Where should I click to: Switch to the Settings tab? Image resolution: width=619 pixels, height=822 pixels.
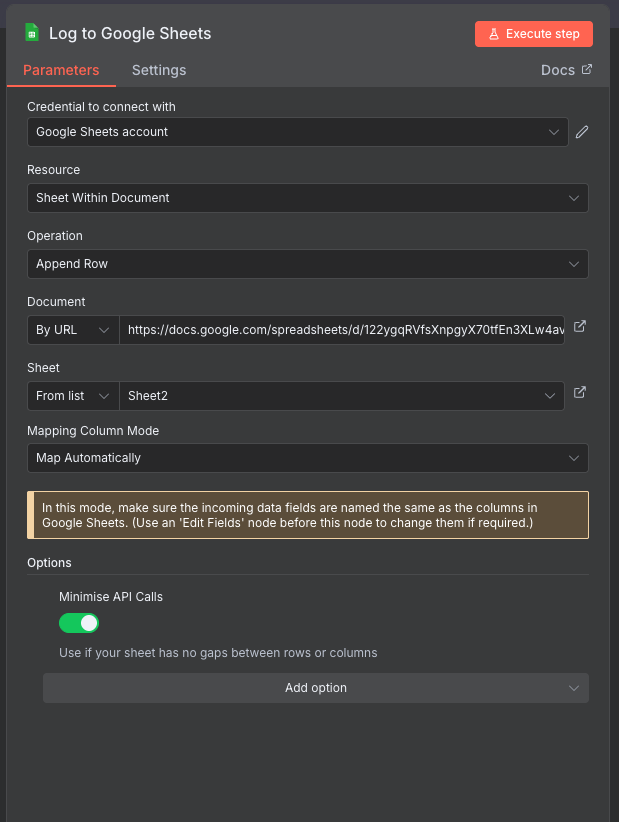tap(158, 71)
